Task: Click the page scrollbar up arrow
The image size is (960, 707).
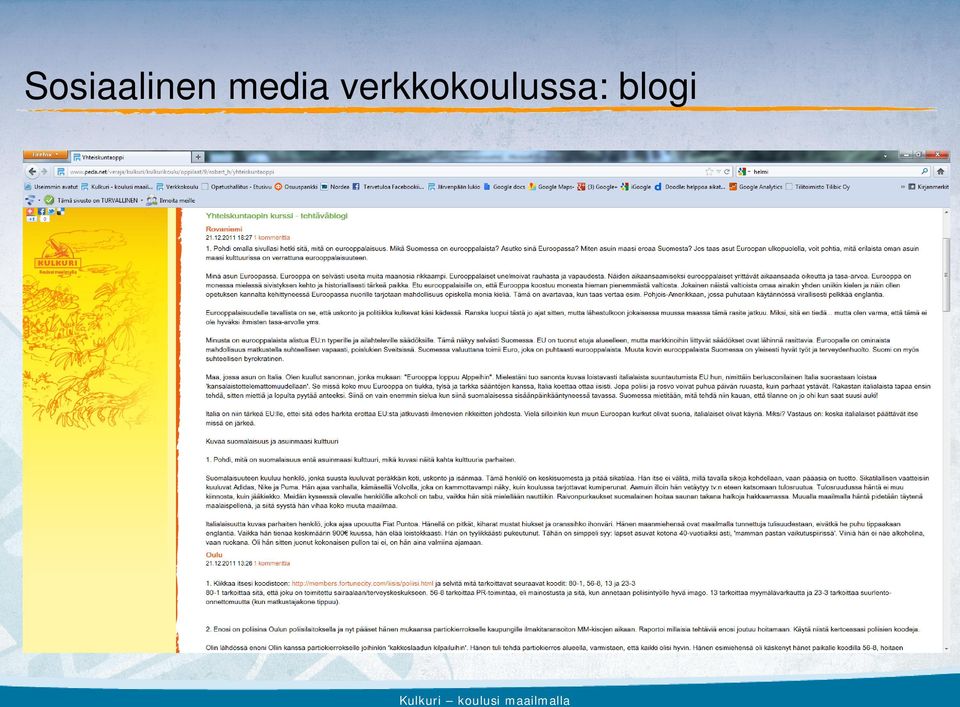Action: click(x=947, y=212)
